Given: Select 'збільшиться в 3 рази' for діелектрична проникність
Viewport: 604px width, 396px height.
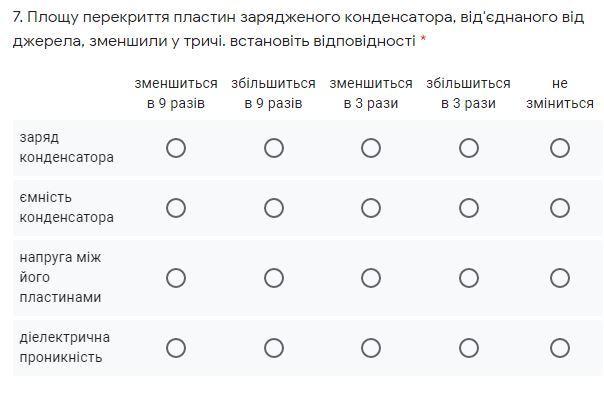Looking at the screenshot, I should coord(469,348).
